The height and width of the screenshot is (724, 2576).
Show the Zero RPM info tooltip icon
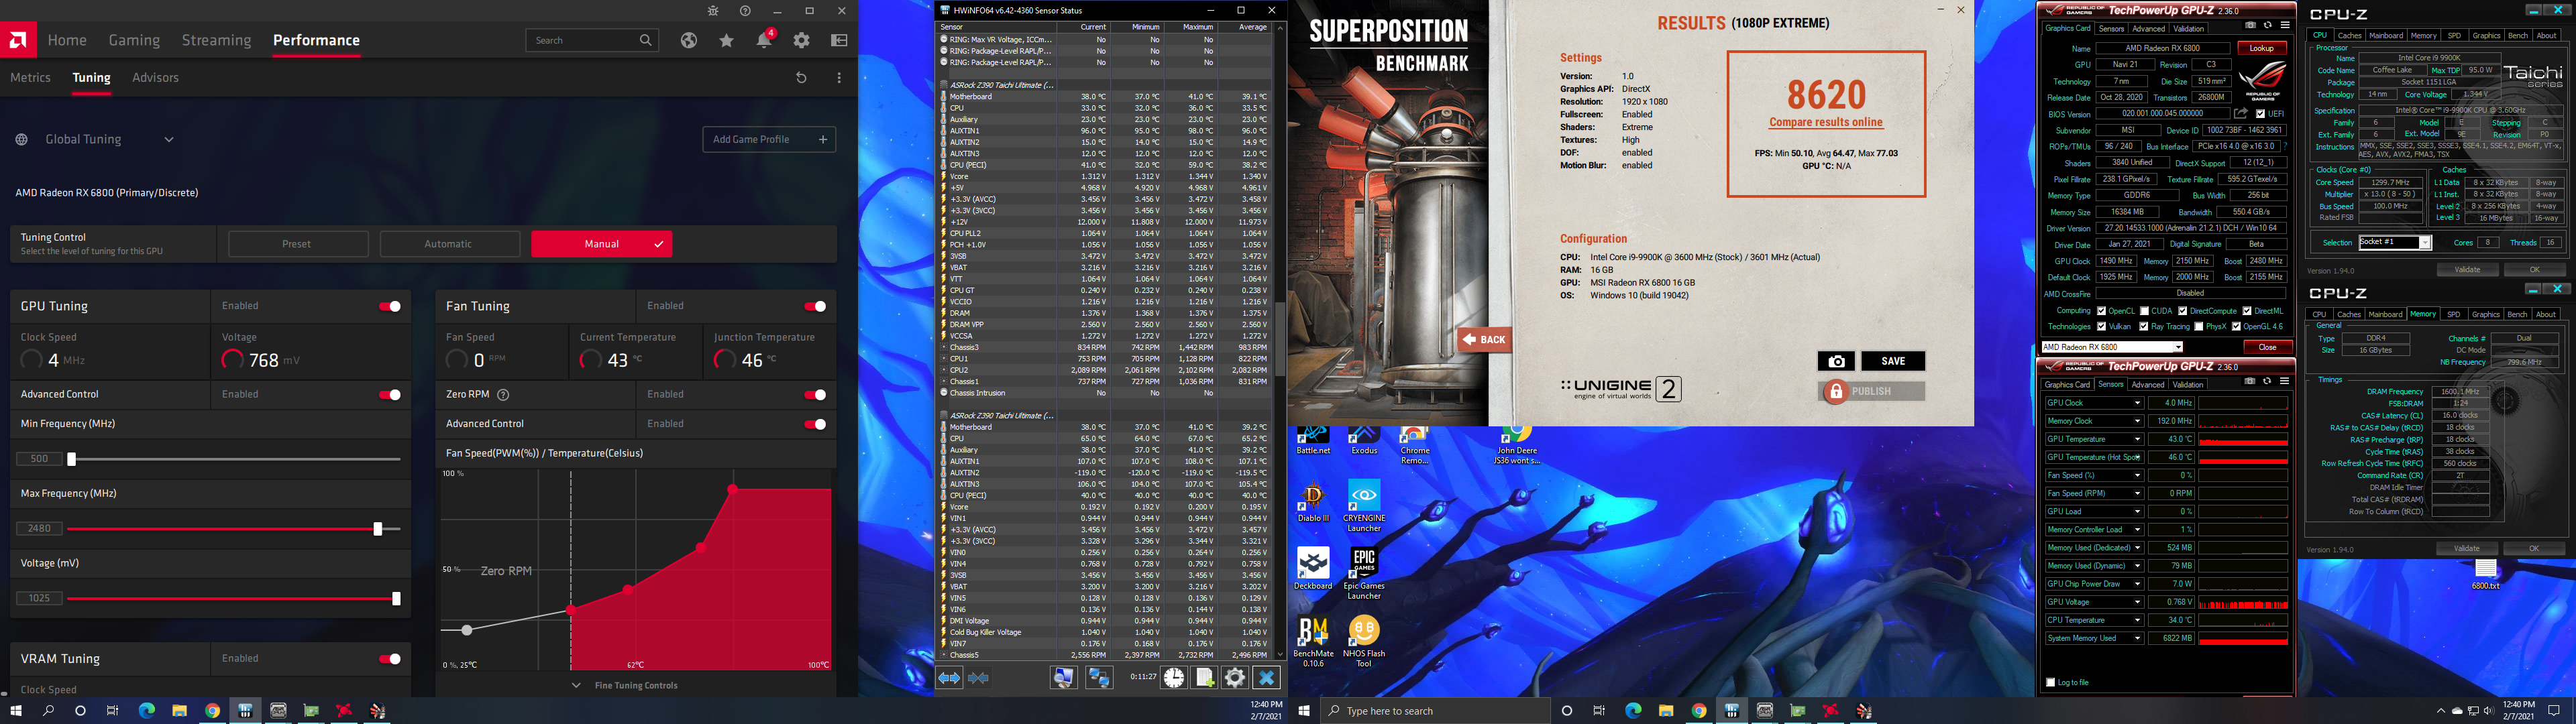503,394
